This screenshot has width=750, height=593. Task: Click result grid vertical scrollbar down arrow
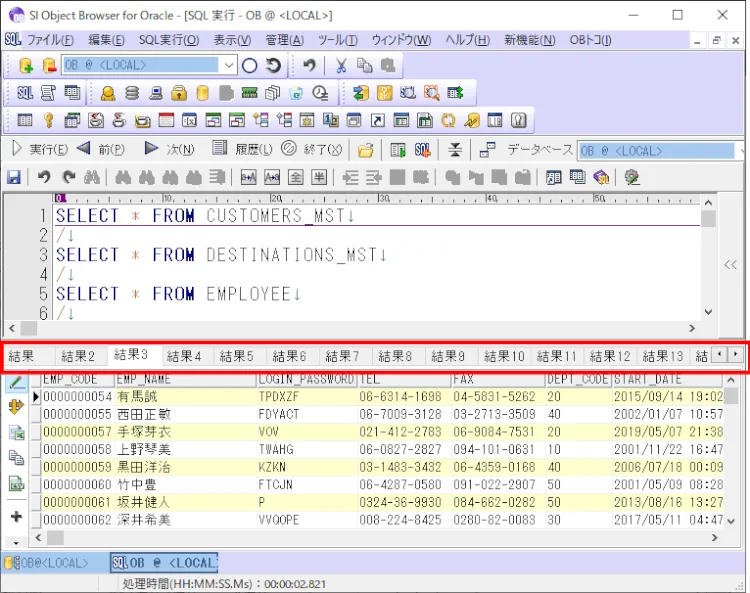coord(731,521)
